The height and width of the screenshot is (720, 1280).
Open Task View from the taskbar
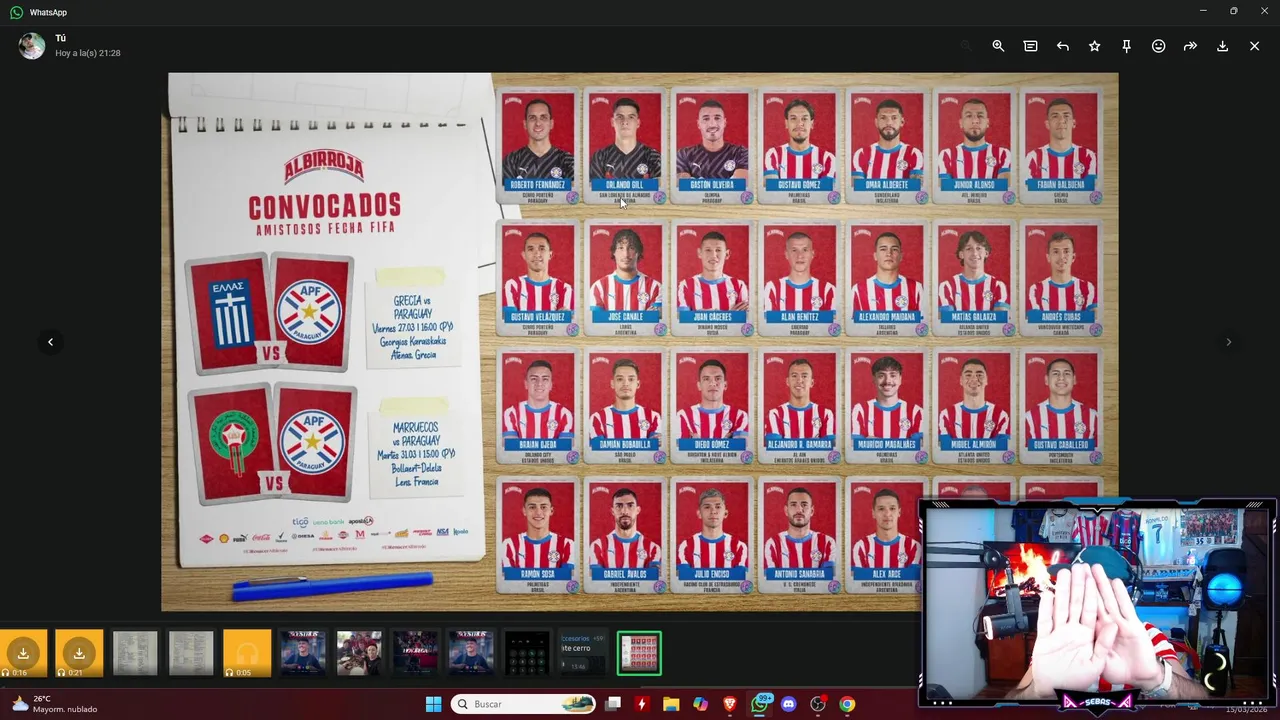coord(613,704)
